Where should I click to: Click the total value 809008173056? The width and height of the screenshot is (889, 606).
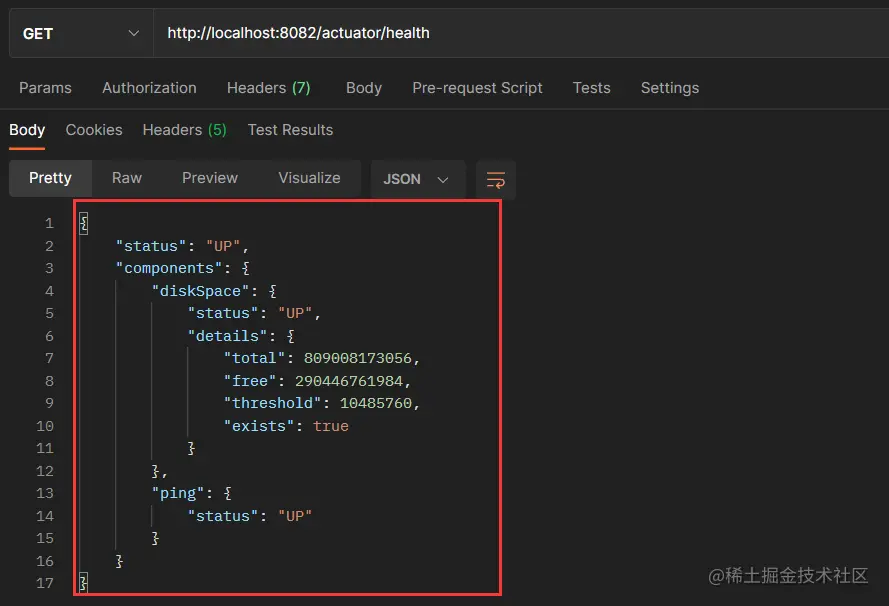coord(358,358)
